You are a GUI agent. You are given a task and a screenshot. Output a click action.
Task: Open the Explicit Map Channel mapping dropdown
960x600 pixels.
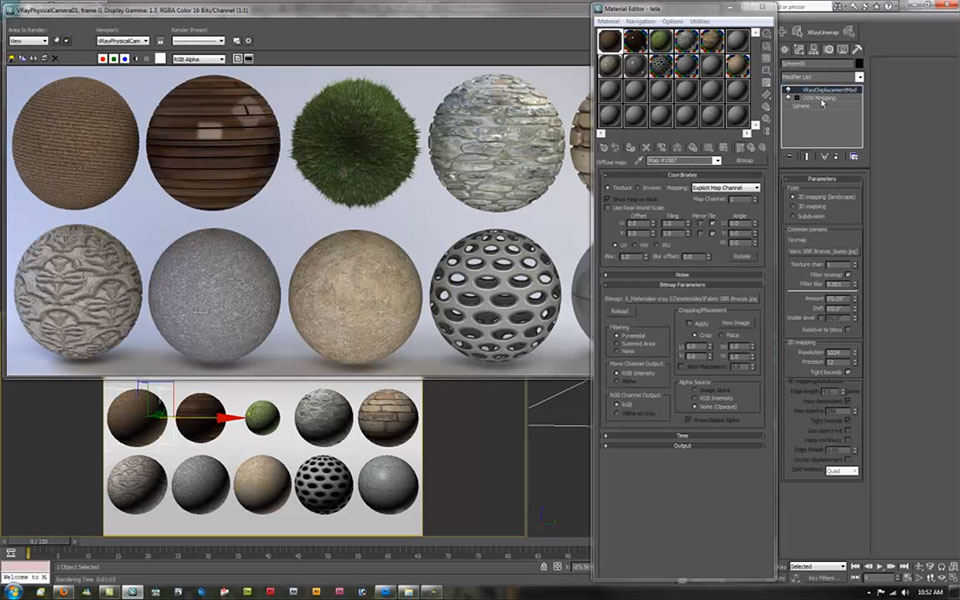coord(726,187)
